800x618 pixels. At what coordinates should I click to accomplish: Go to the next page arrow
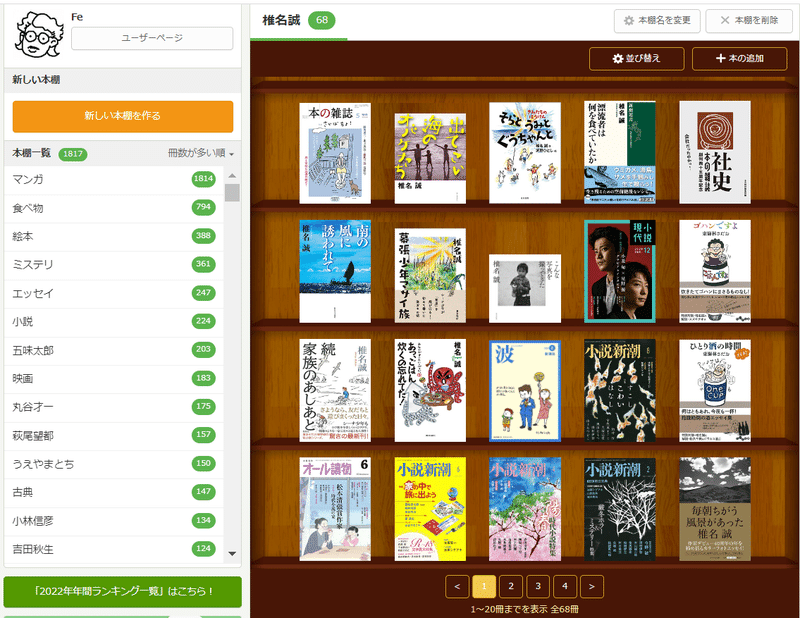point(591,586)
